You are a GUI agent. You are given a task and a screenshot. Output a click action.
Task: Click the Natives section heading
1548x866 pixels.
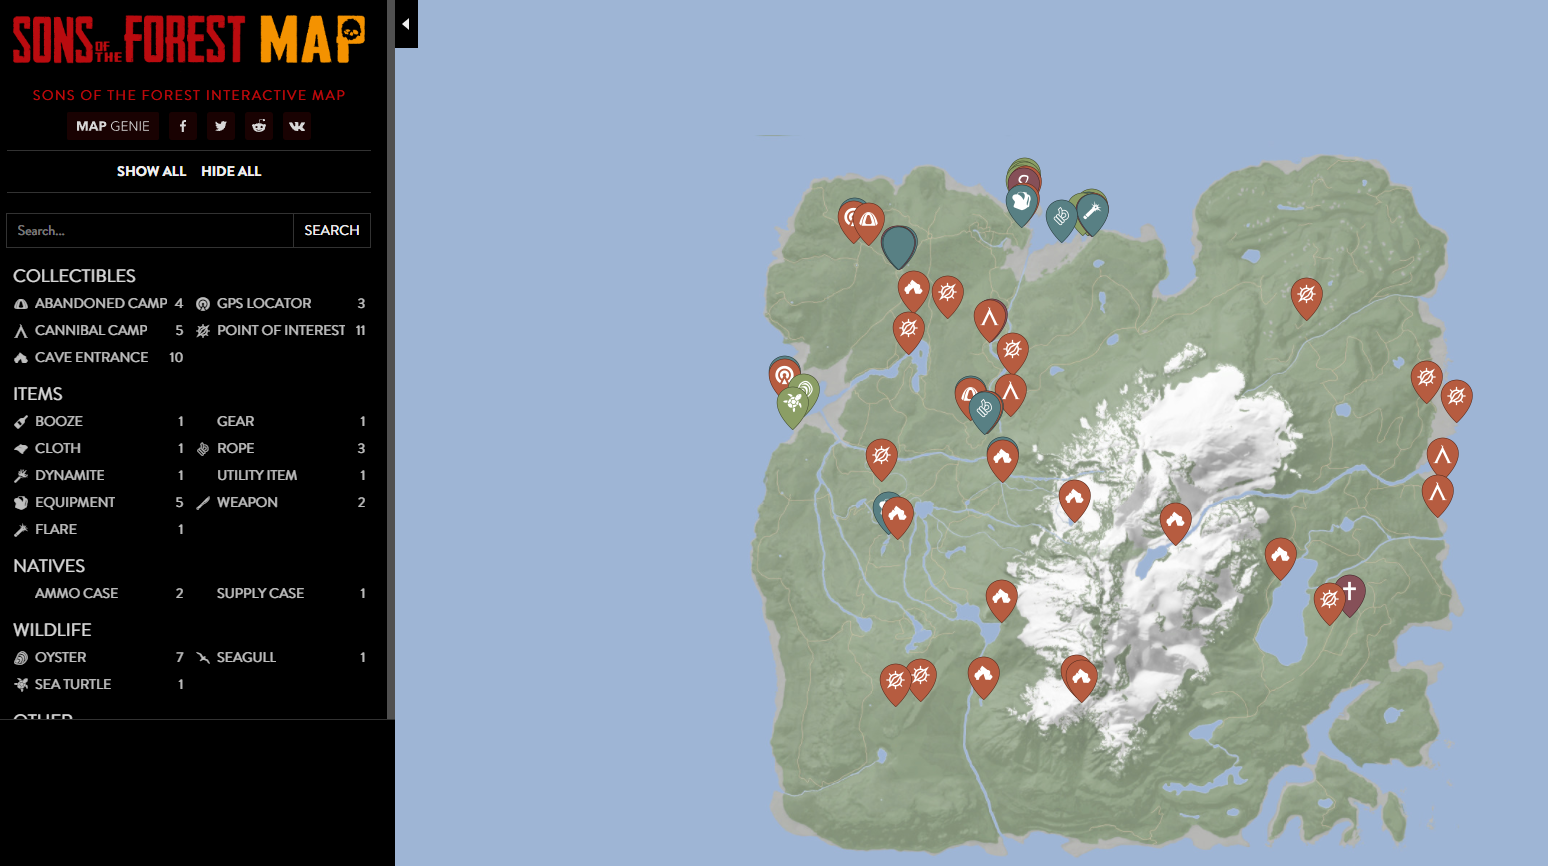click(49, 566)
